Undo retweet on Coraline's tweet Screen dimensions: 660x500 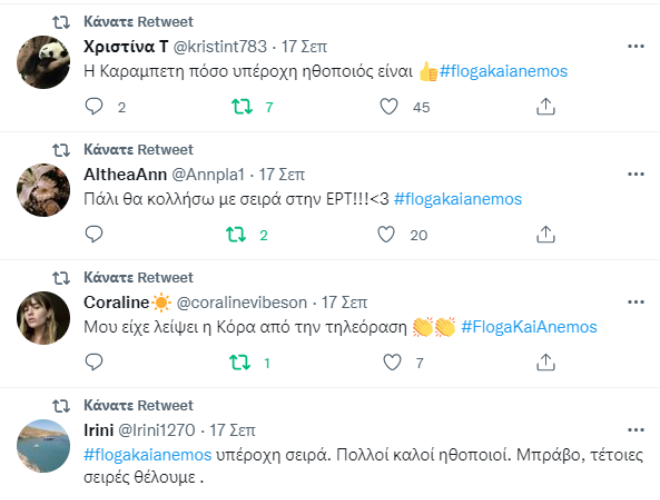click(240, 362)
